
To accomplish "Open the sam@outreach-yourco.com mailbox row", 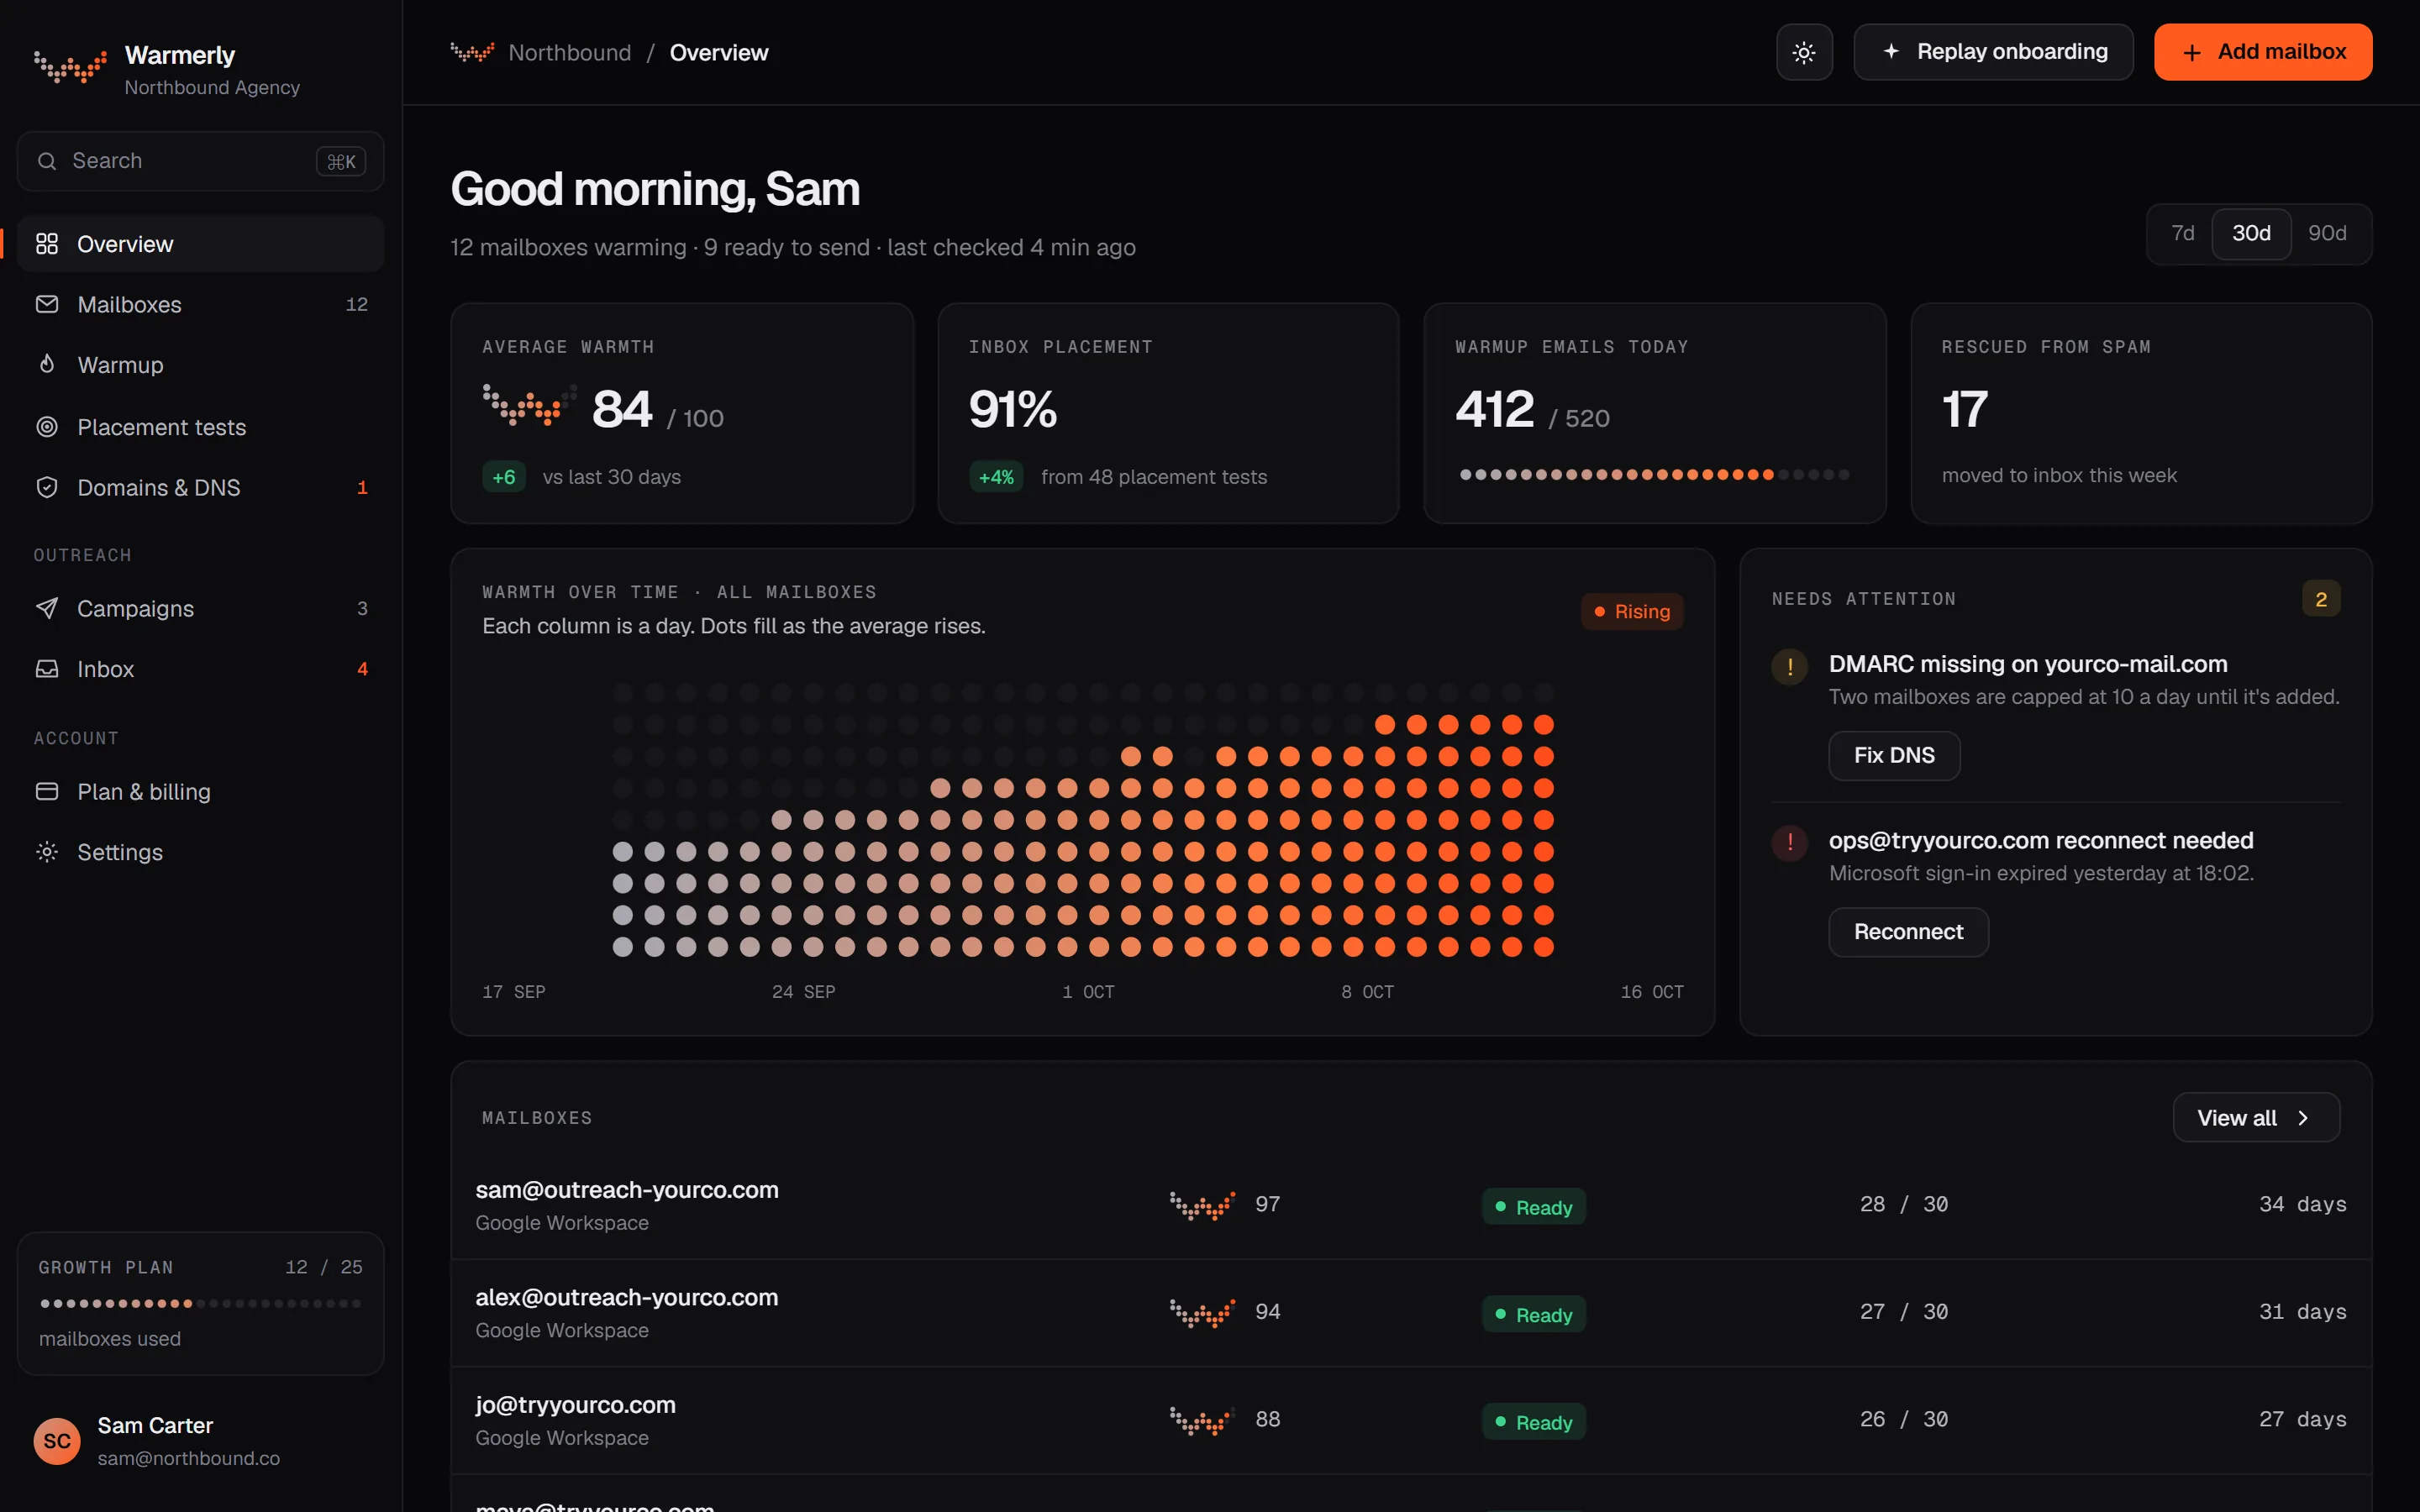I will tap(1411, 1205).
